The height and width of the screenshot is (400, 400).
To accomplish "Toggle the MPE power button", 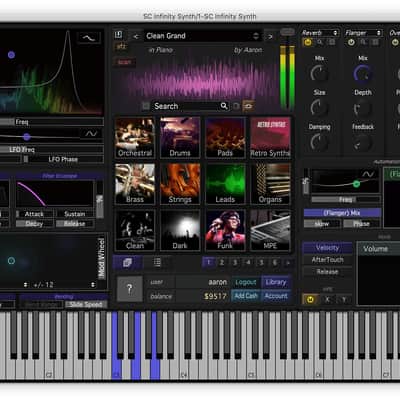I will 310,299.
